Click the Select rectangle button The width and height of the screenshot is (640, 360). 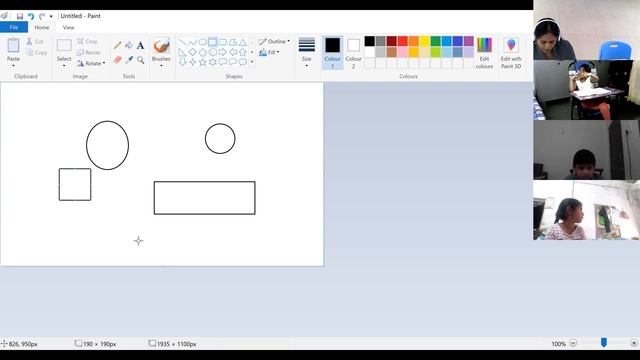(64, 49)
